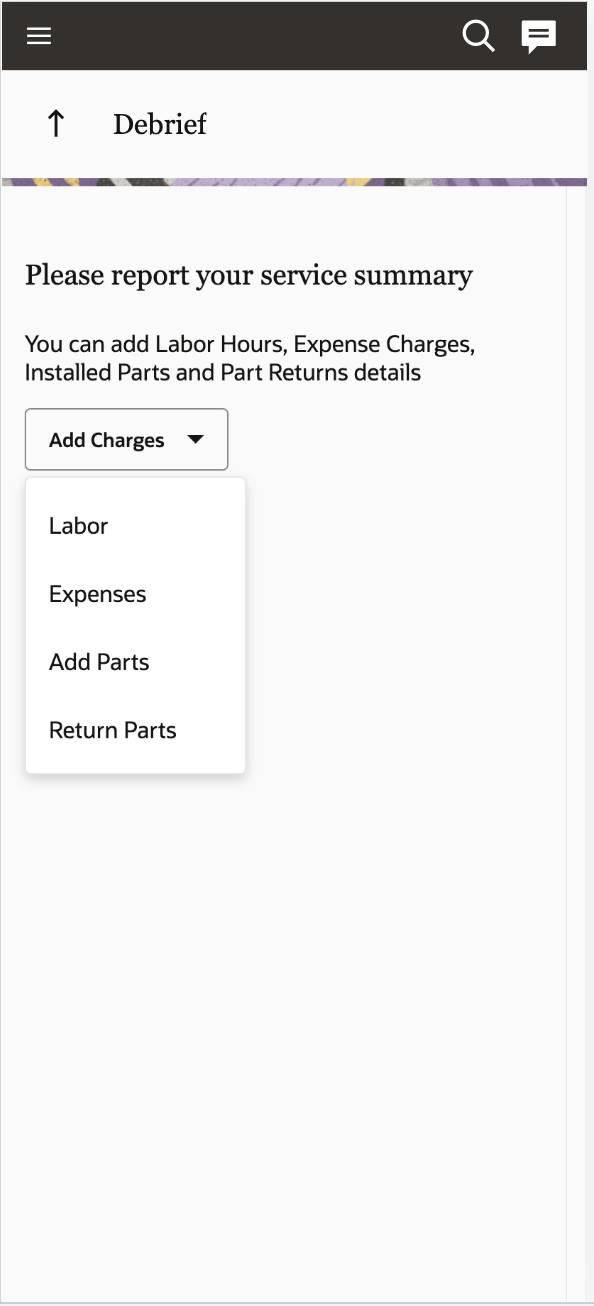Go back using the up arrow
The image size is (594, 1306).
tap(56, 124)
